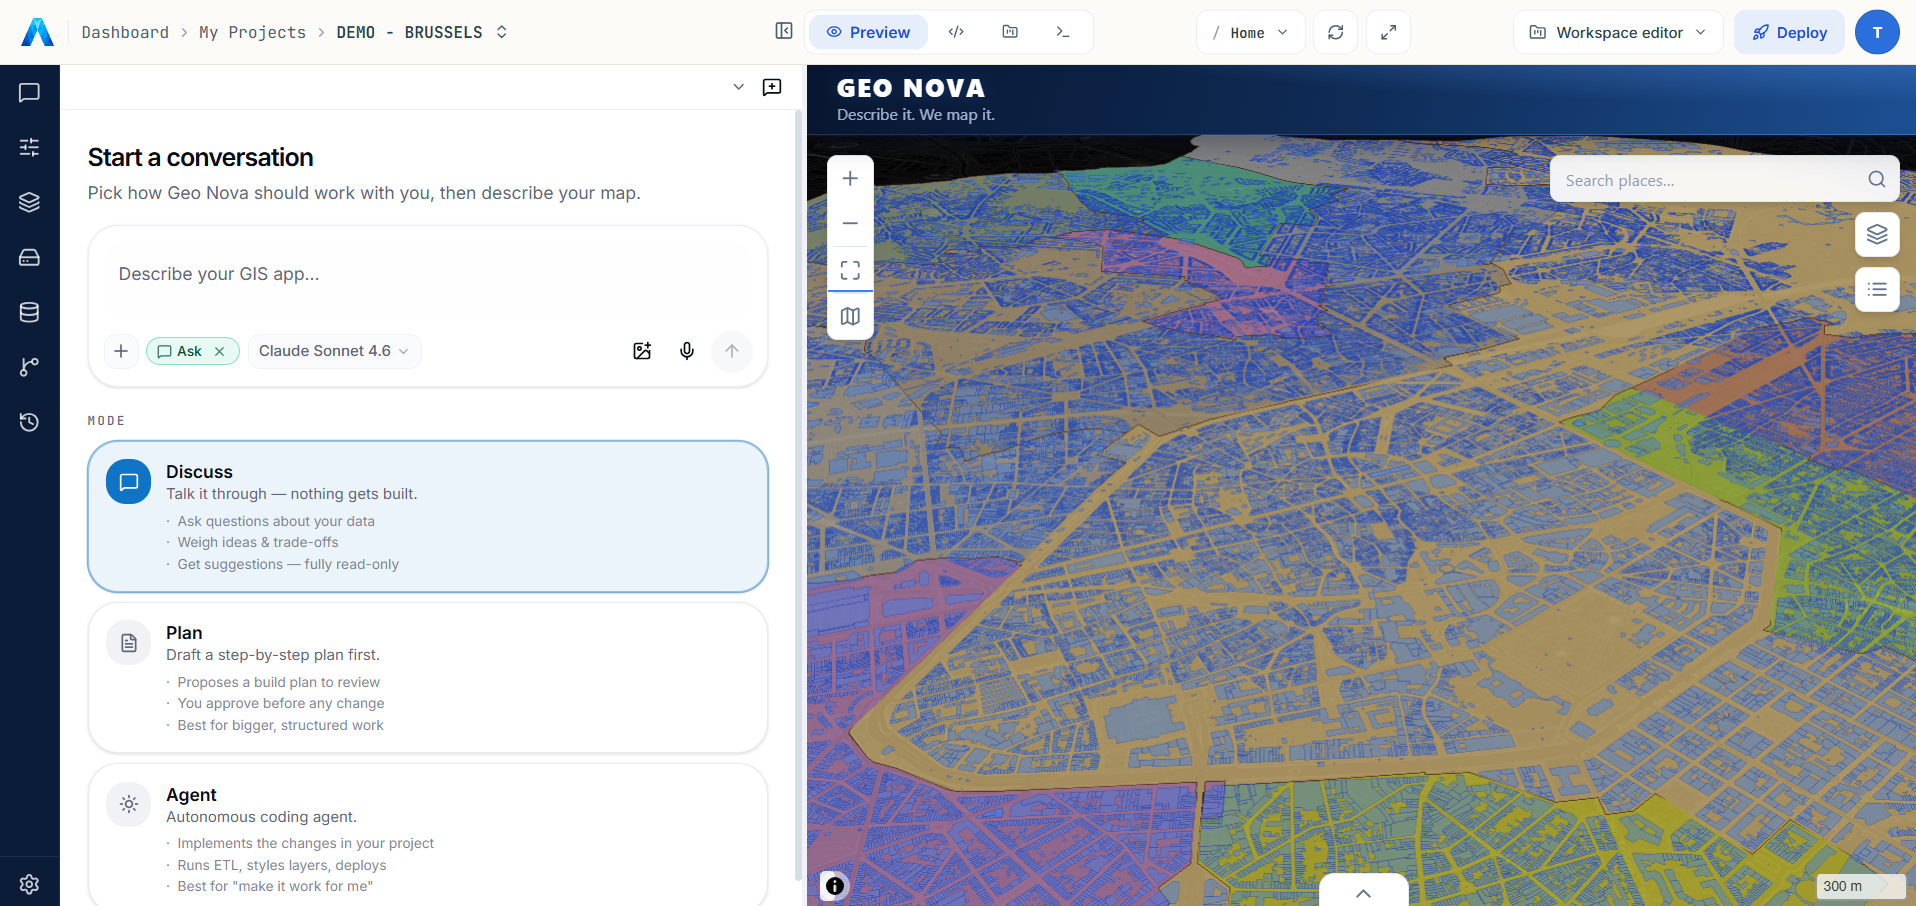Start a new chat with plus-message icon
The width and height of the screenshot is (1916, 906).
coord(772,87)
